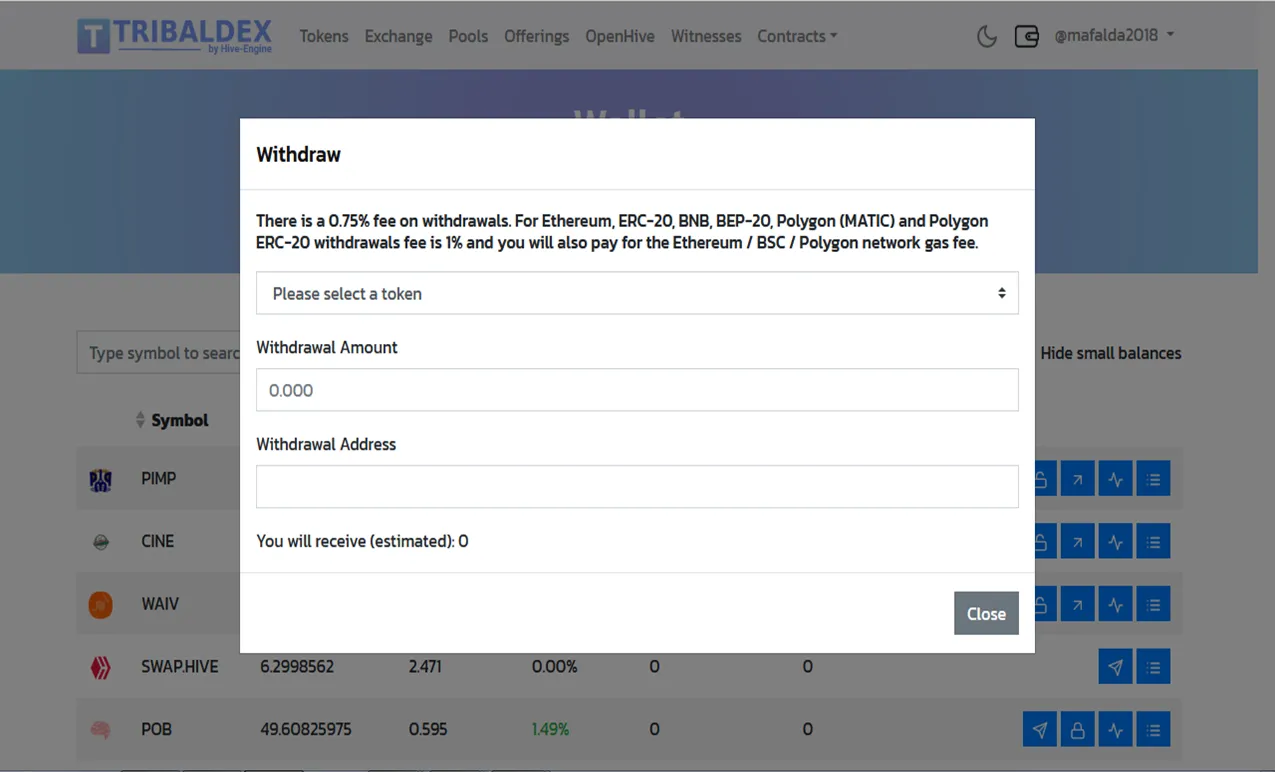Viewport: 1275px width, 772px height.
Task: Click the POB balance 49.60825975
Action: (x=306, y=730)
